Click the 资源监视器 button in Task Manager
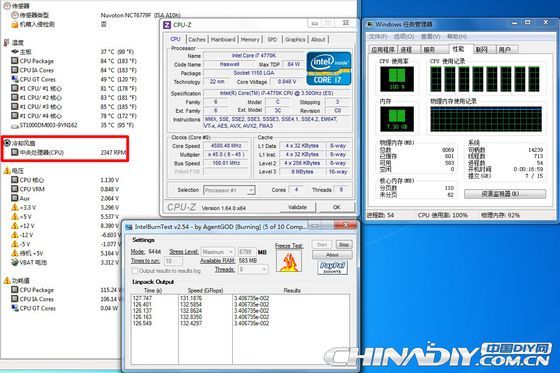Image resolution: width=560 pixels, height=373 pixels. point(505,194)
